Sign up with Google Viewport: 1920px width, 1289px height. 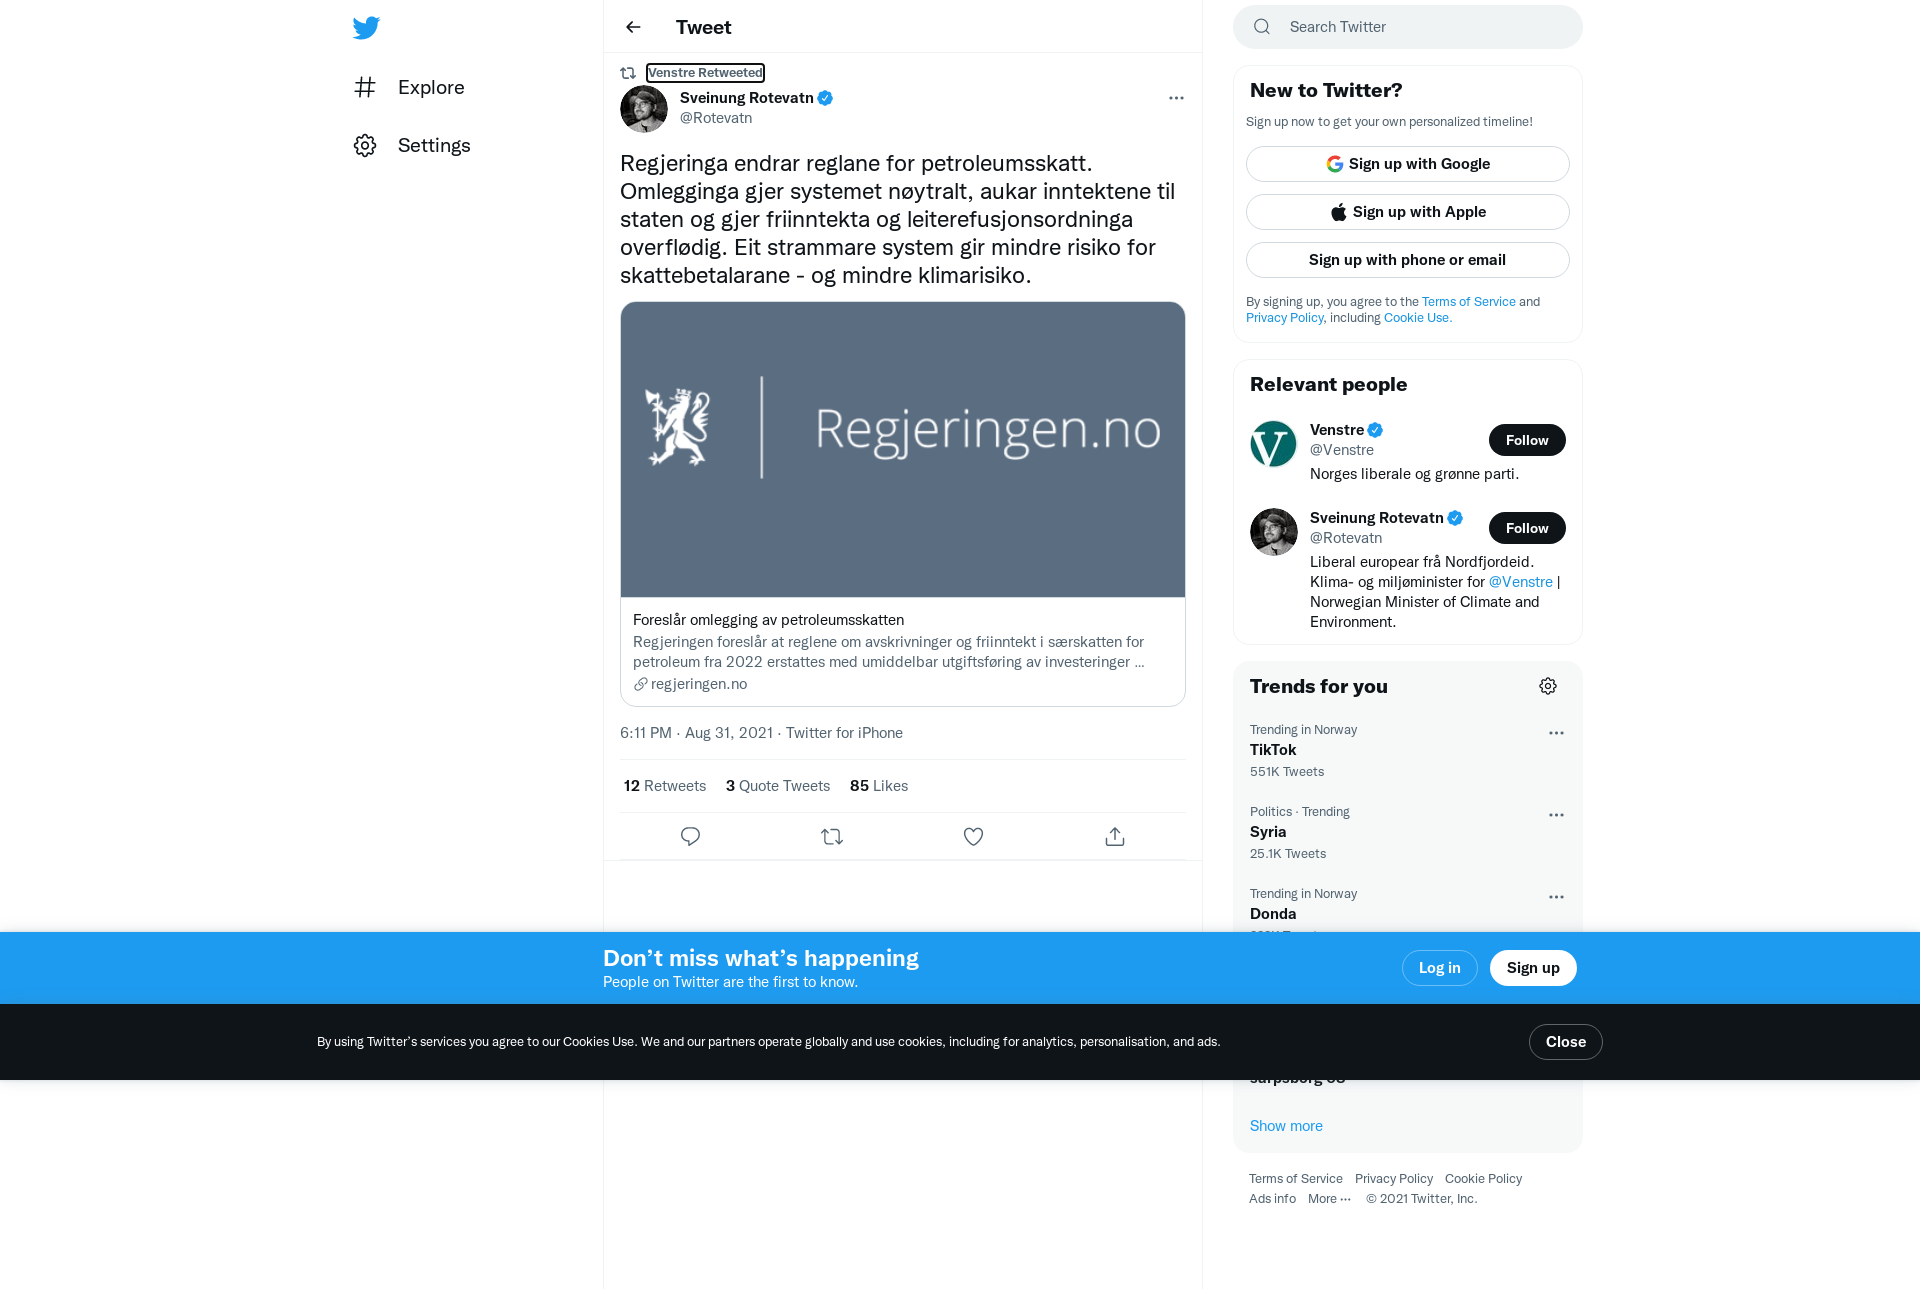(1407, 164)
